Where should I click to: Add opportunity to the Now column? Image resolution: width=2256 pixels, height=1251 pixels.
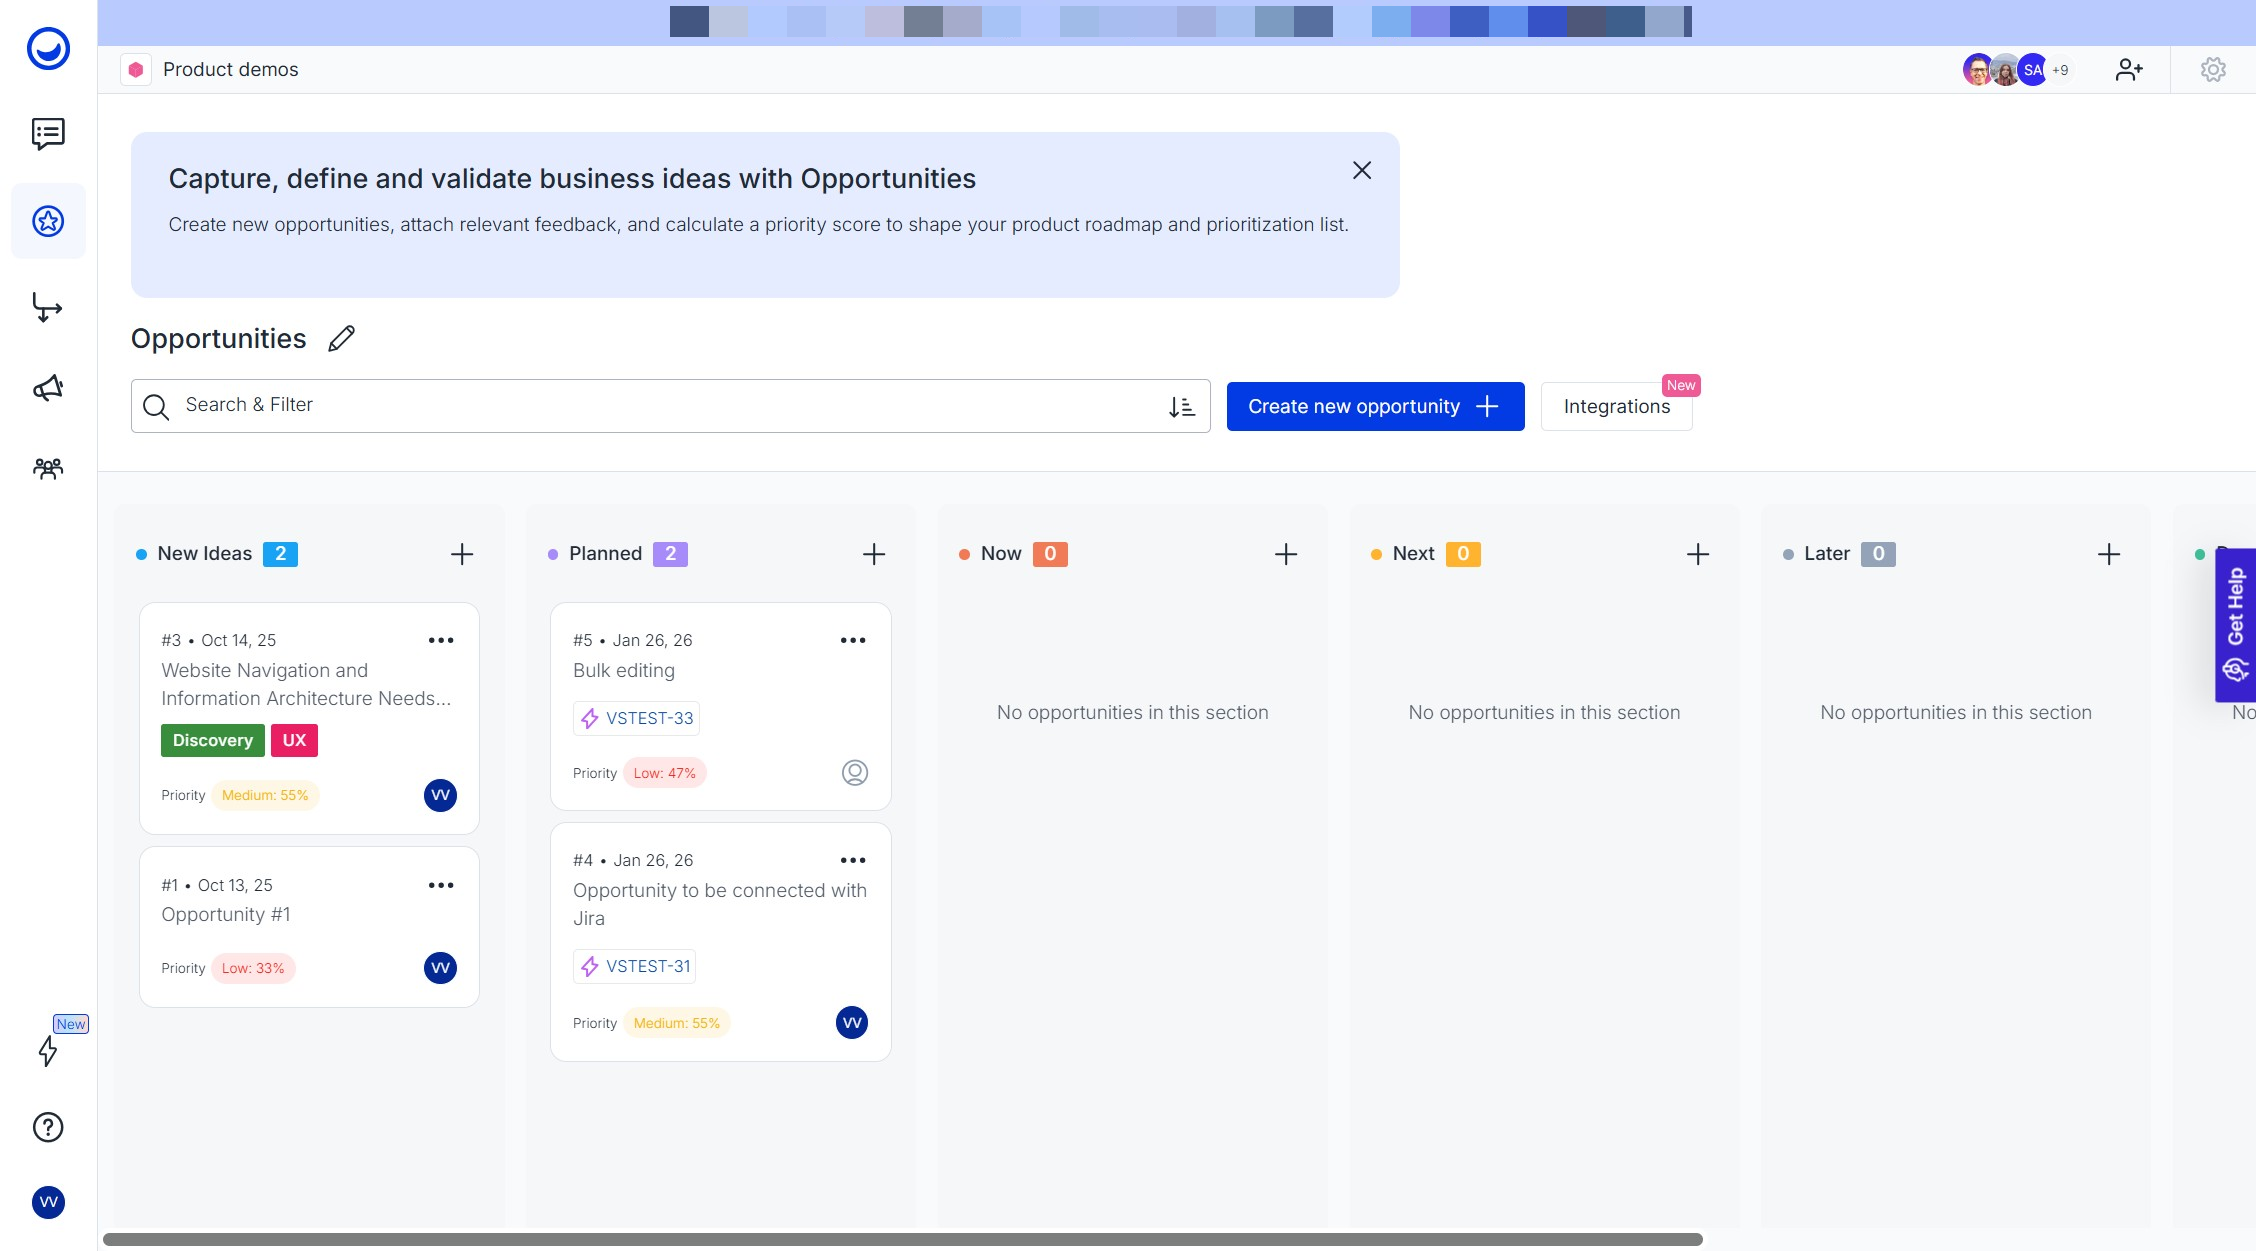[1286, 554]
